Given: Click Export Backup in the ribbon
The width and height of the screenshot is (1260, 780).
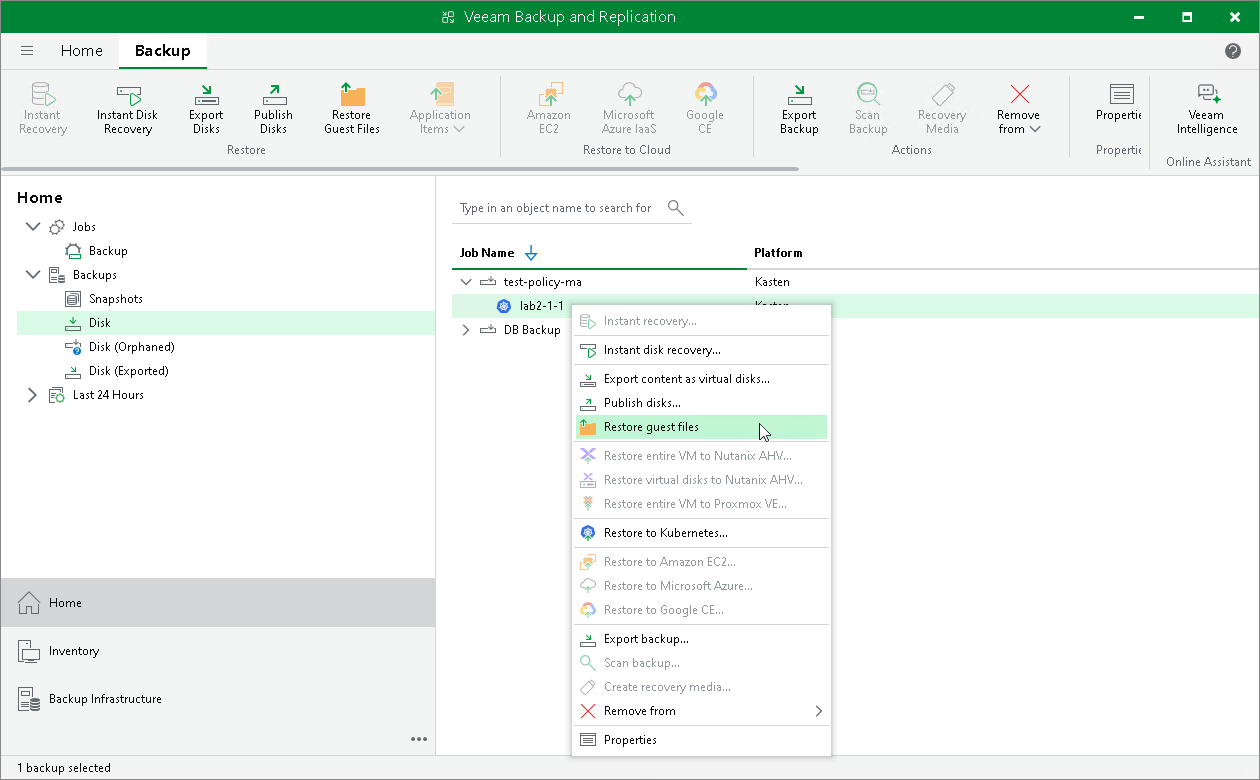Looking at the screenshot, I should [799, 109].
